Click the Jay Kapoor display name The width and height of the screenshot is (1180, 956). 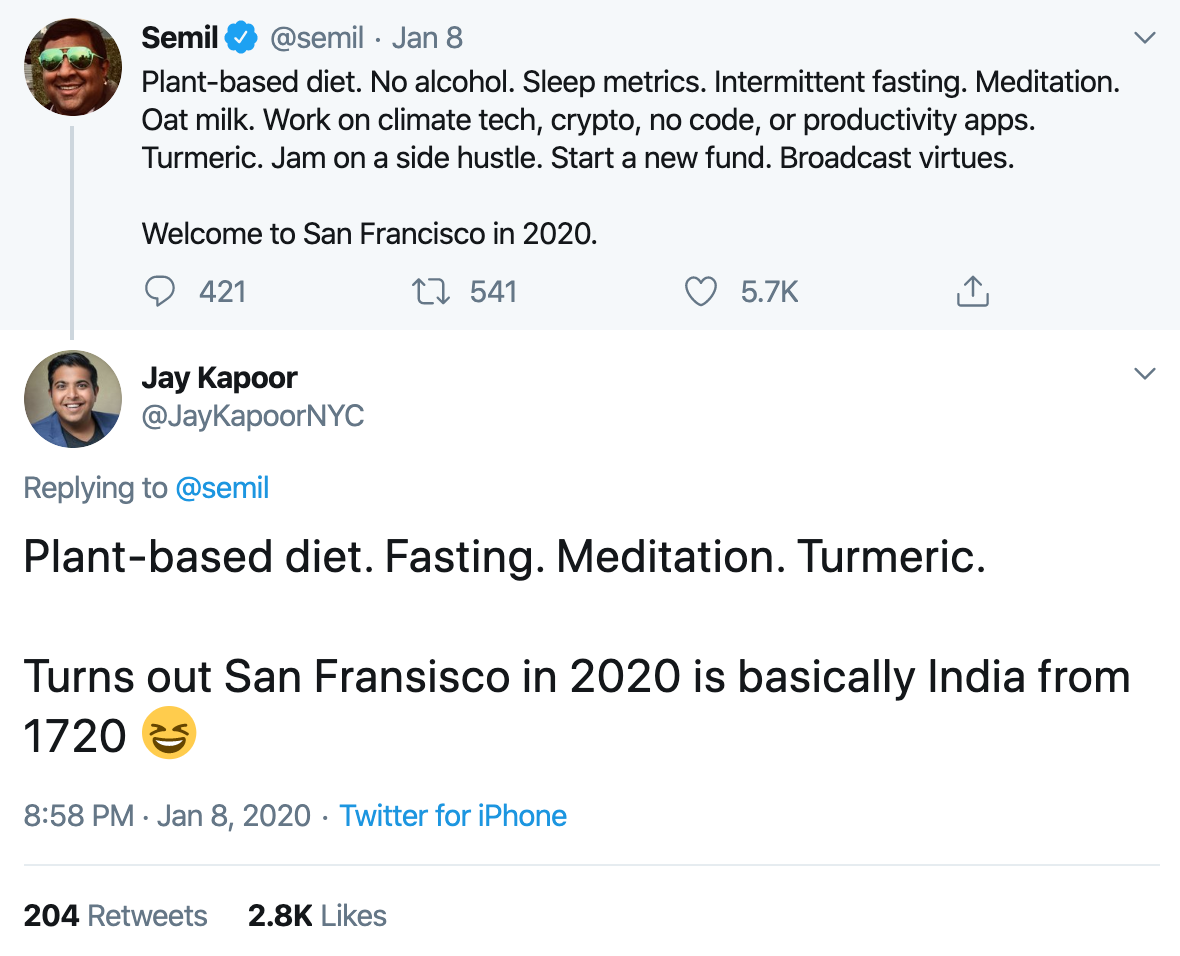[219, 378]
